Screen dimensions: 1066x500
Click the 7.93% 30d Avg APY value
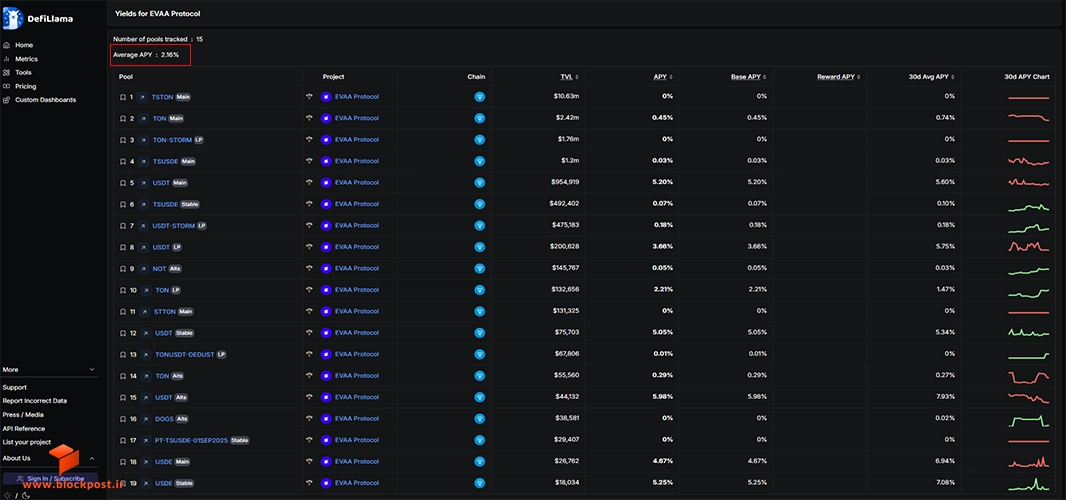[x=944, y=397]
